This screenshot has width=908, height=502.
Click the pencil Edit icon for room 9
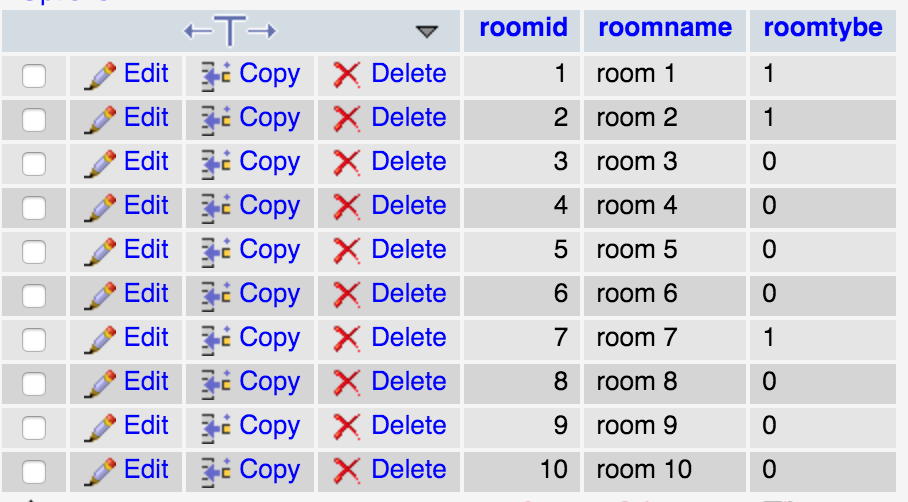pyautogui.click(x=100, y=428)
